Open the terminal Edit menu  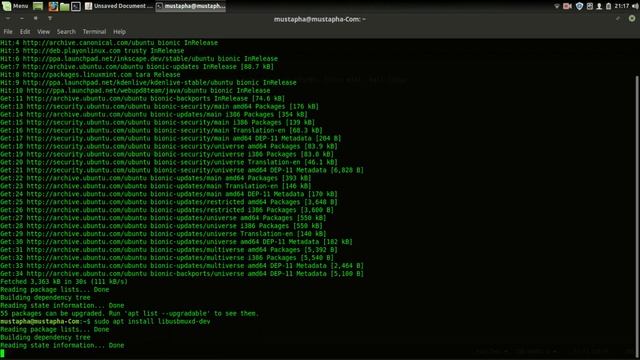click(x=25, y=31)
